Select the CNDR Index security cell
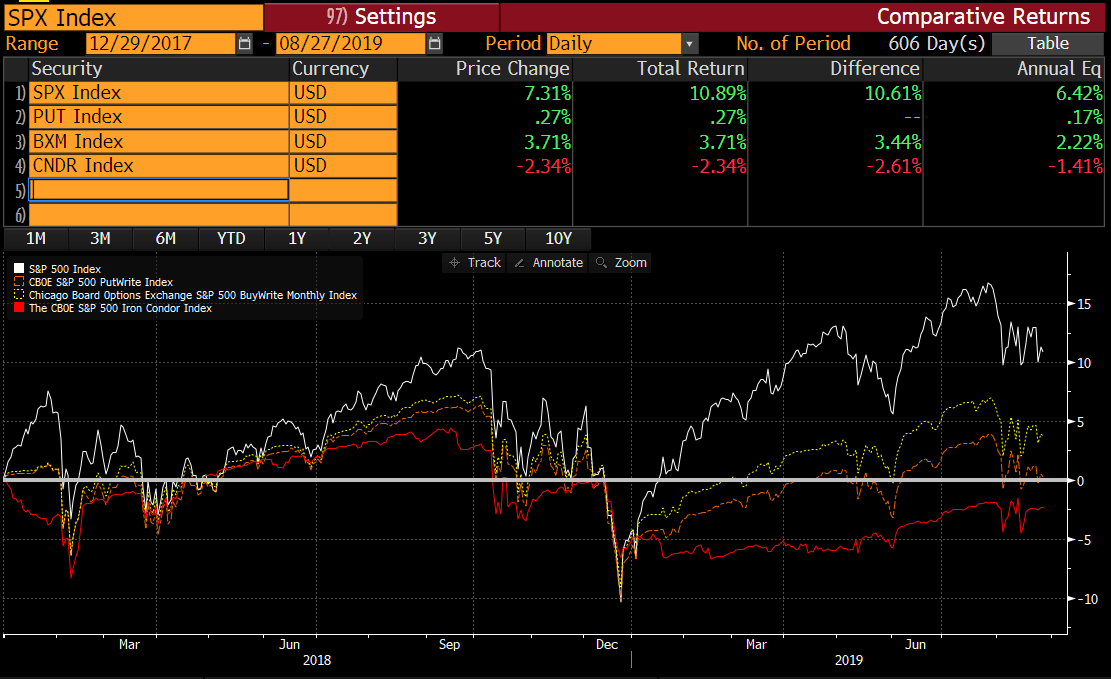Image resolution: width=1111 pixels, height=679 pixels. (x=159, y=166)
